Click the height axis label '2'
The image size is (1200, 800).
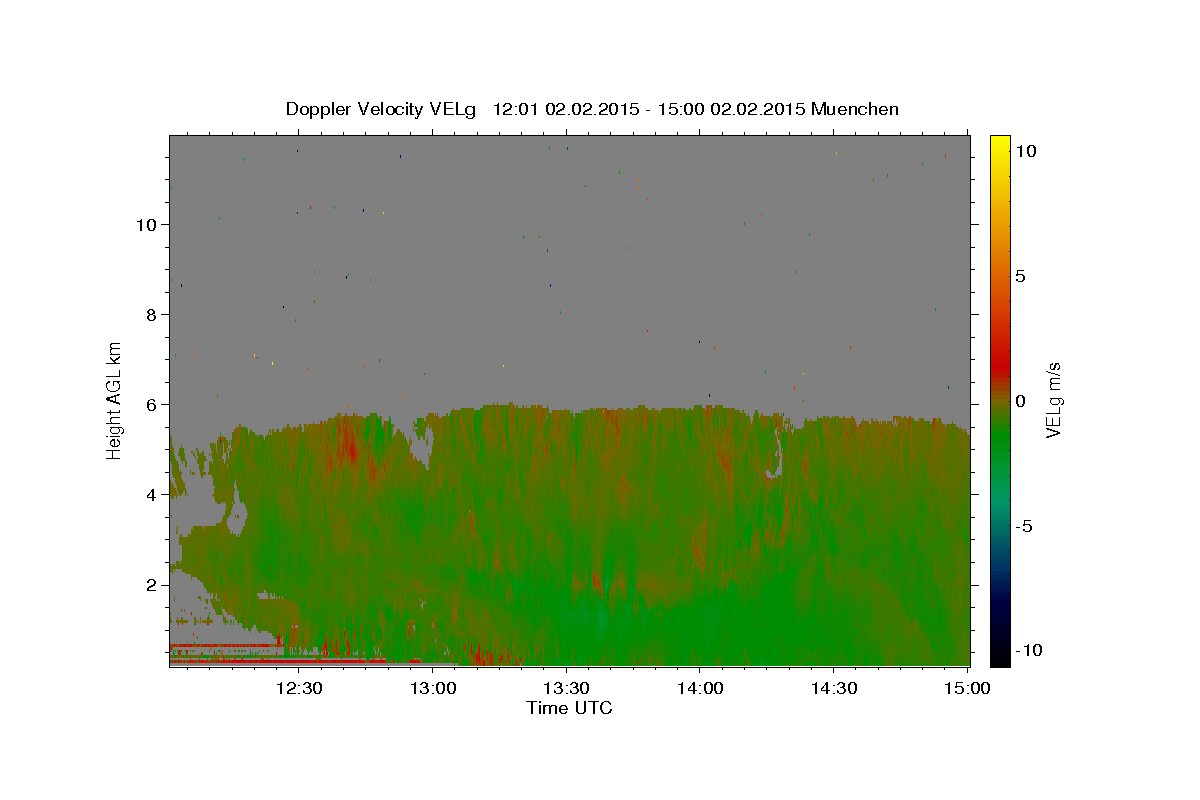click(152, 585)
